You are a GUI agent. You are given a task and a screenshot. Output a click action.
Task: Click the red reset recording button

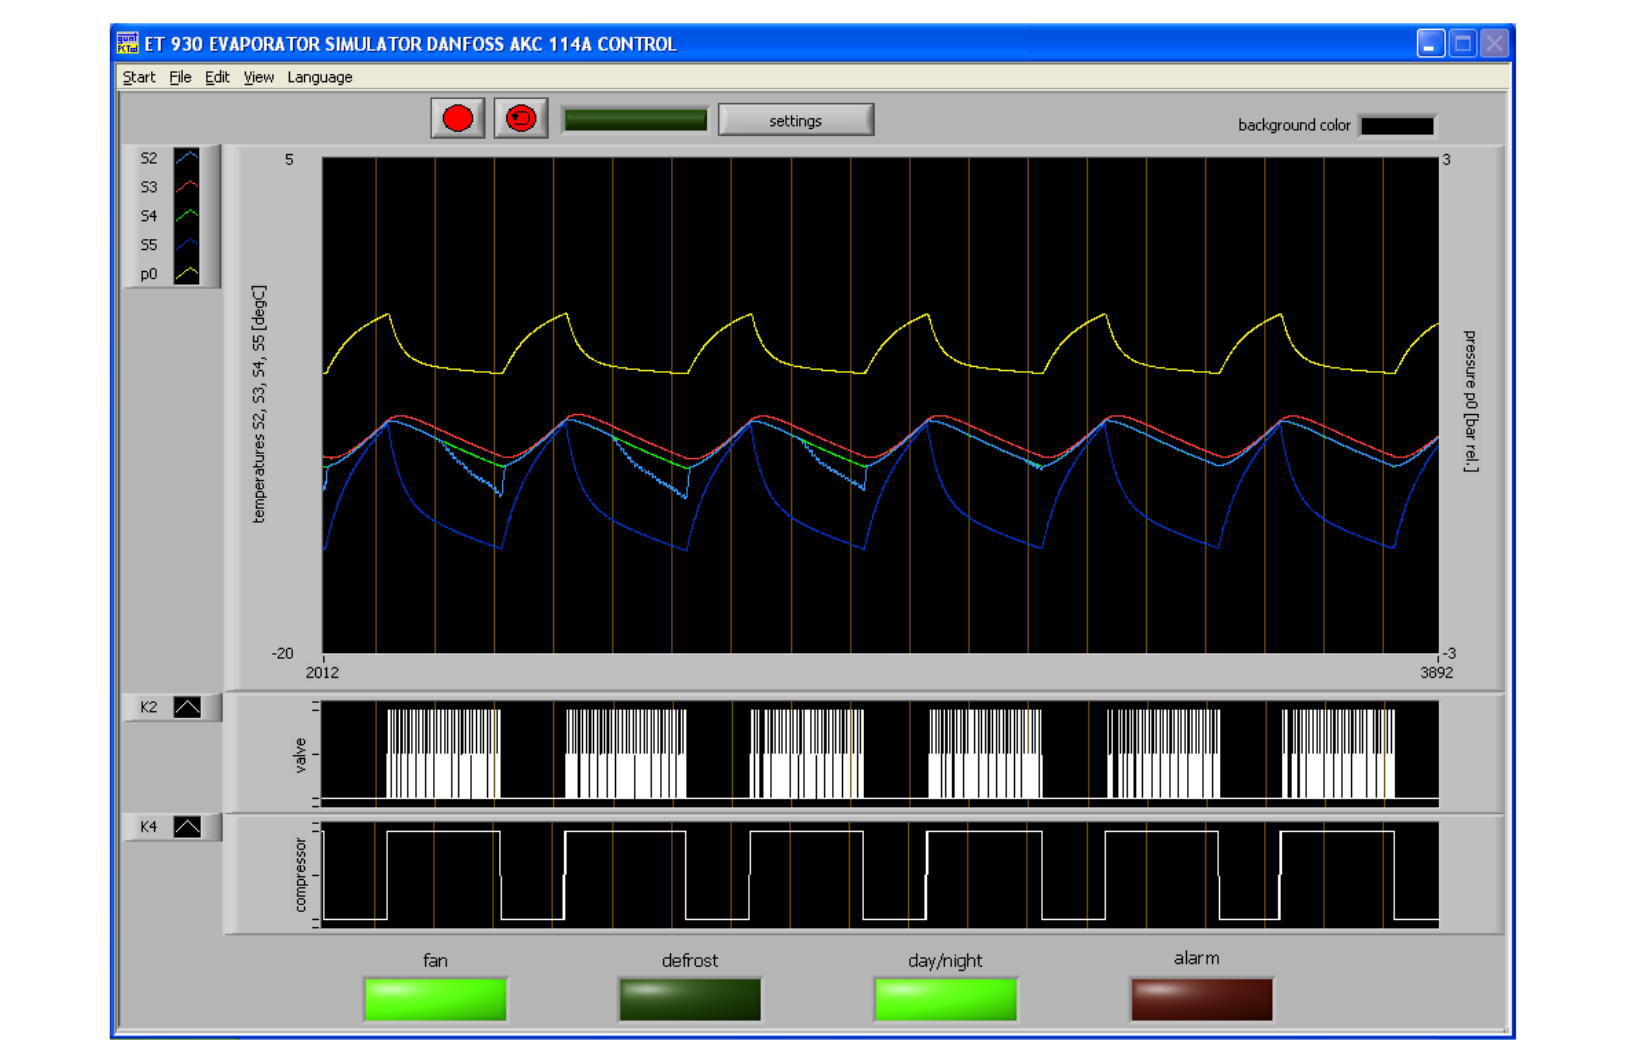pos(521,119)
